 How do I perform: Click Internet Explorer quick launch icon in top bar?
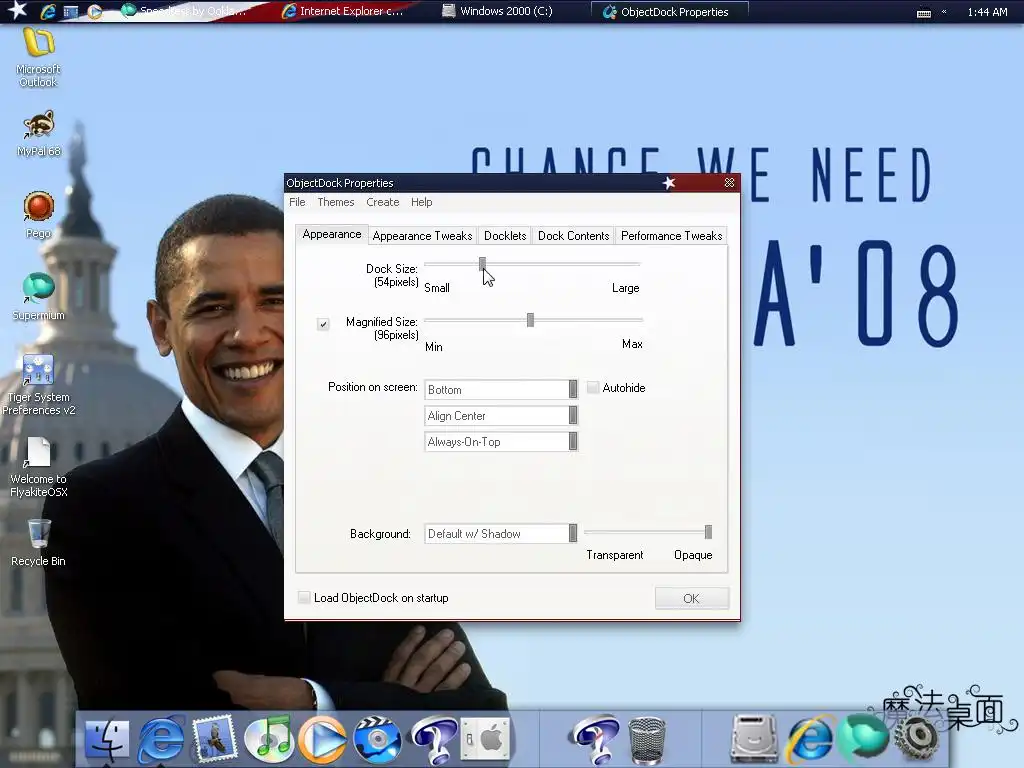coord(48,11)
